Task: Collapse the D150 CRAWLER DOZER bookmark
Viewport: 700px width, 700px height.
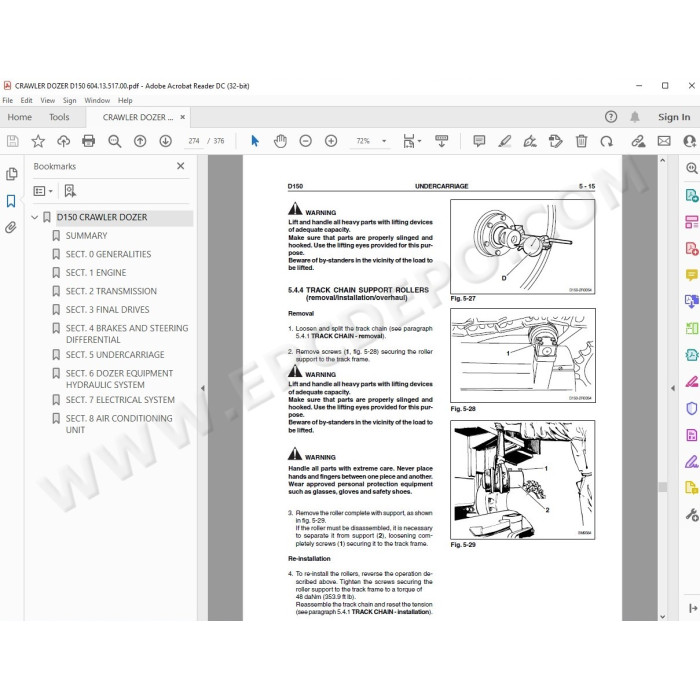Action: (34, 217)
